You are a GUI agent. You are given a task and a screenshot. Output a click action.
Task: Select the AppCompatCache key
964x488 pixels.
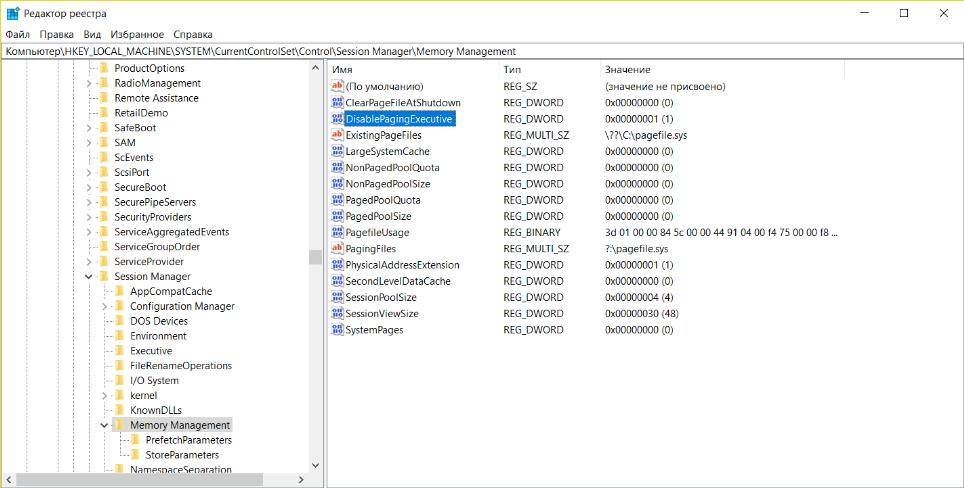pos(171,291)
